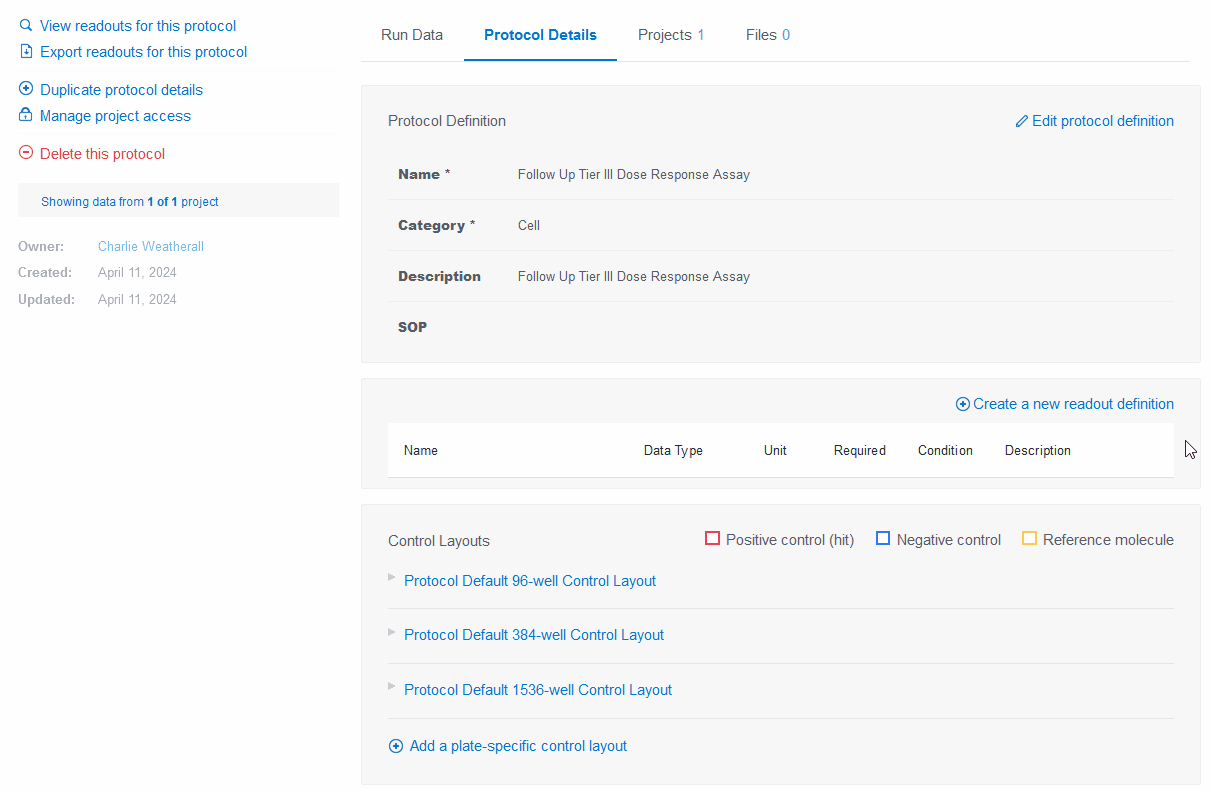Screen dimensions: 1212x791
Task: Click the Created date April 11, 2024
Action: tap(137, 272)
